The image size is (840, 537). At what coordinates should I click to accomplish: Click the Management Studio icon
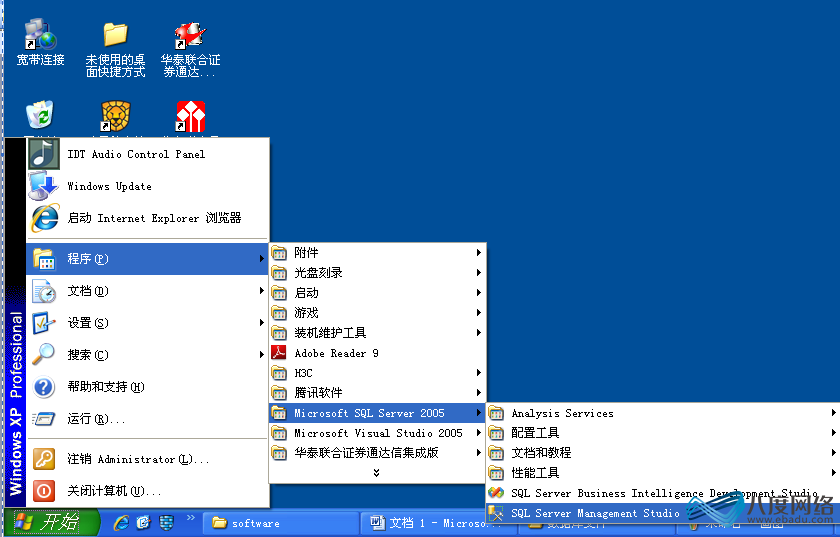(496, 513)
